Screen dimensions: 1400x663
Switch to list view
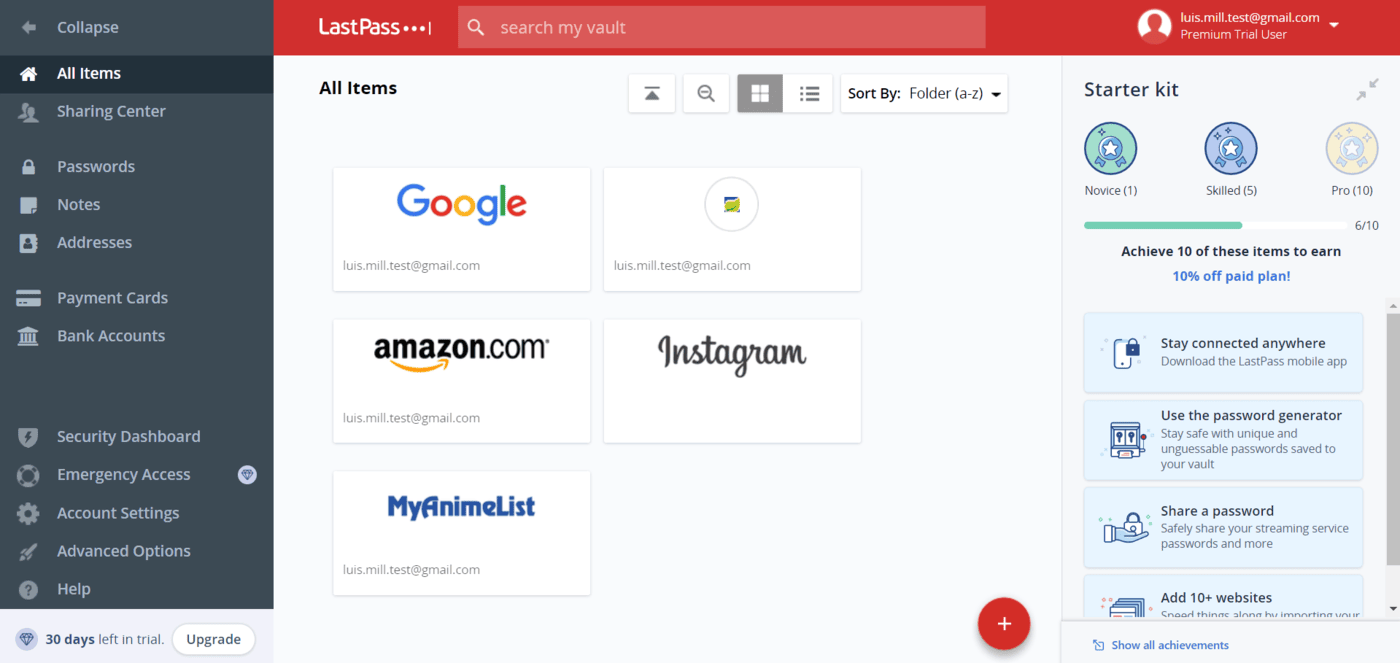tap(809, 93)
